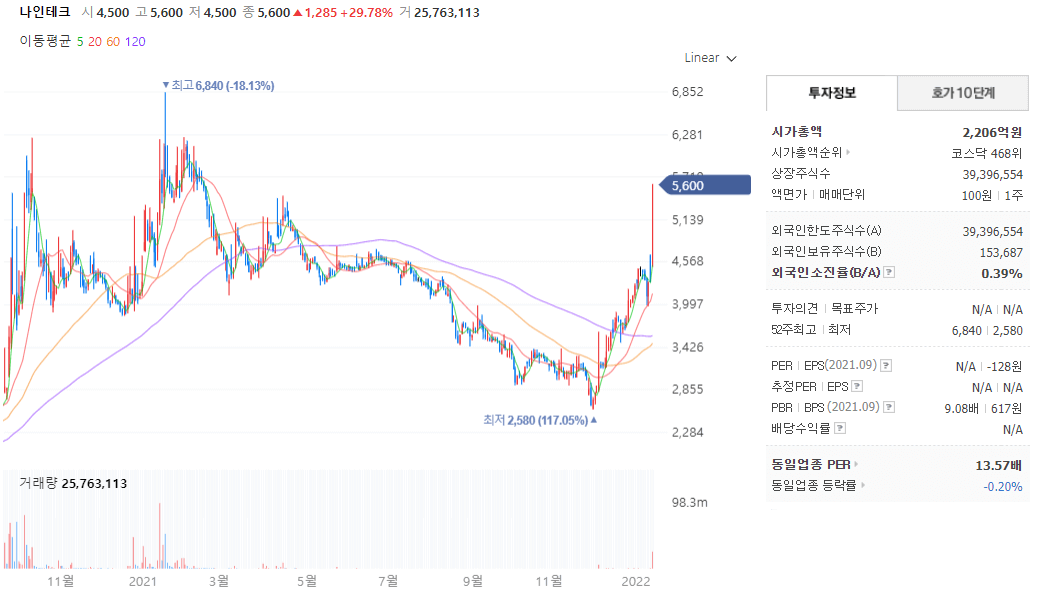The width and height of the screenshot is (1038, 596).
Task: Open the 동일업종 PER link
Action: point(814,465)
